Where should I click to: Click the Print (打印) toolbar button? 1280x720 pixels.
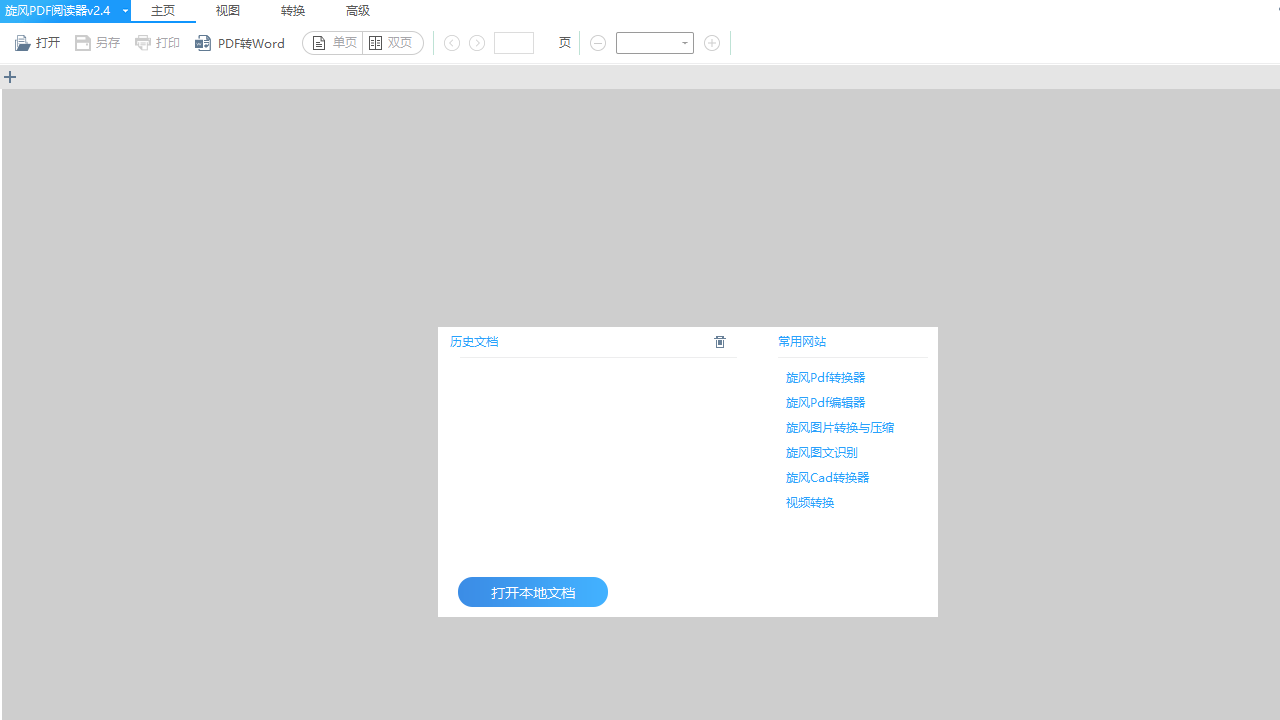158,43
